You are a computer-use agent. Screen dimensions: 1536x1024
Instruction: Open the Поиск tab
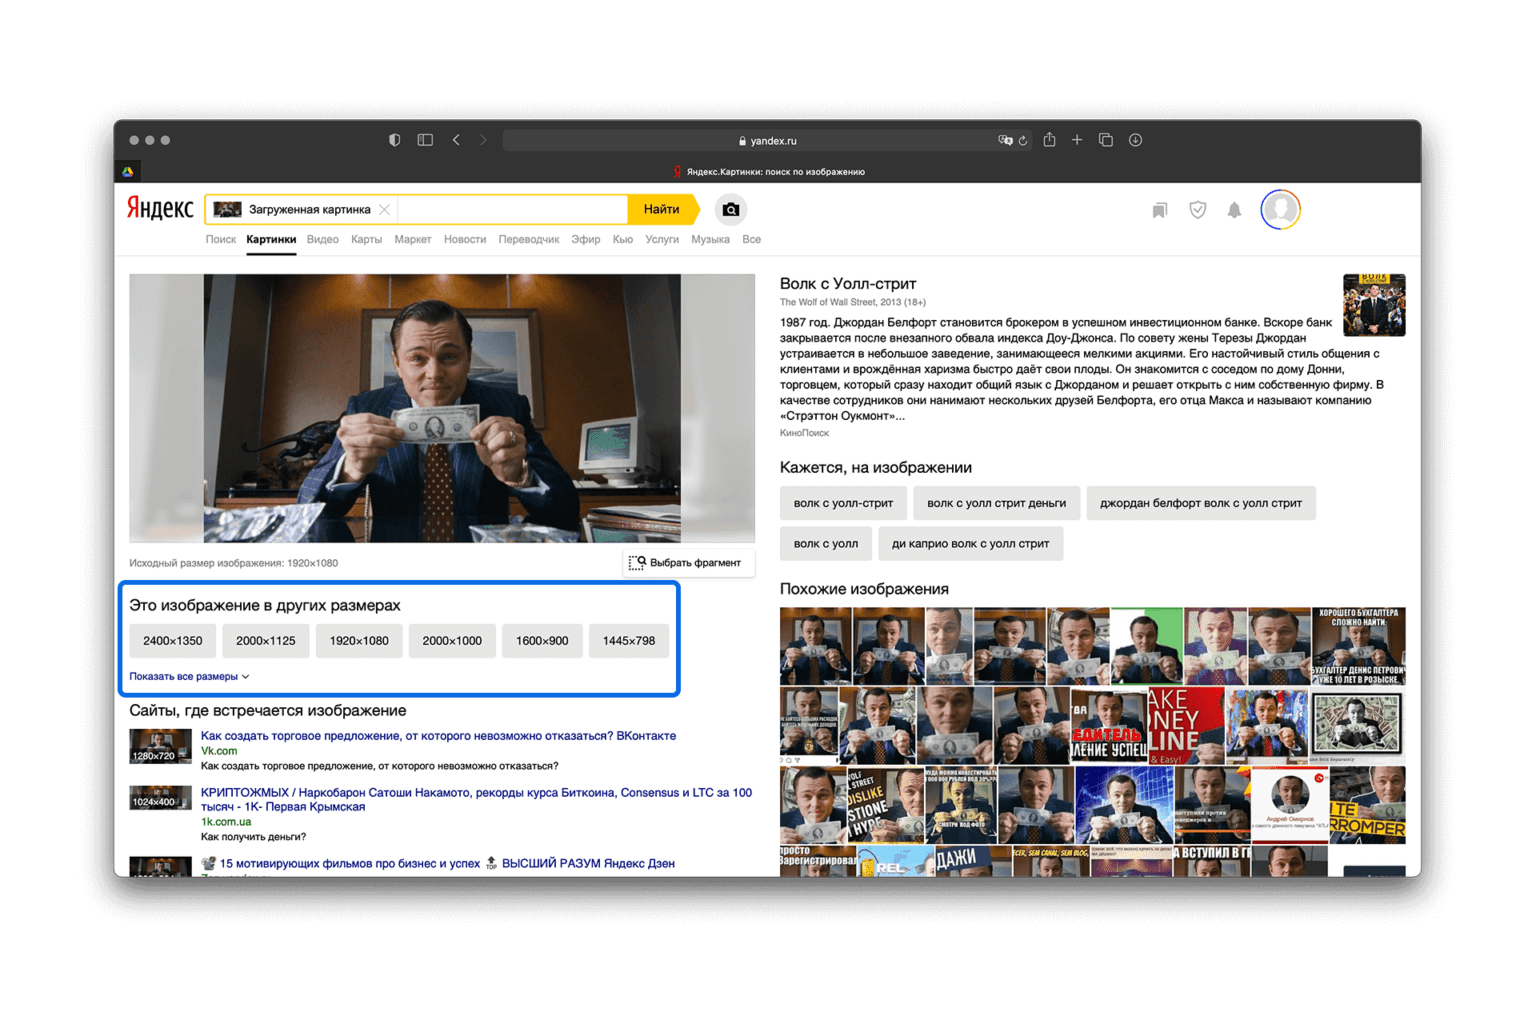coord(220,239)
